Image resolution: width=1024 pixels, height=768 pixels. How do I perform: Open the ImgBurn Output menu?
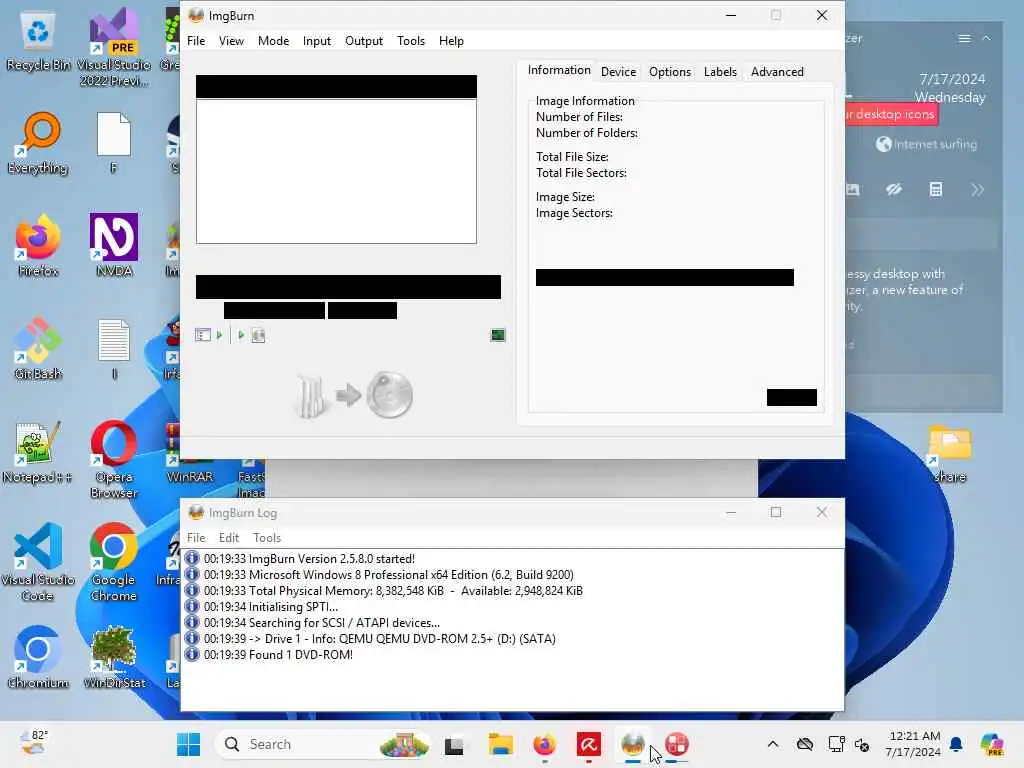[364, 40]
